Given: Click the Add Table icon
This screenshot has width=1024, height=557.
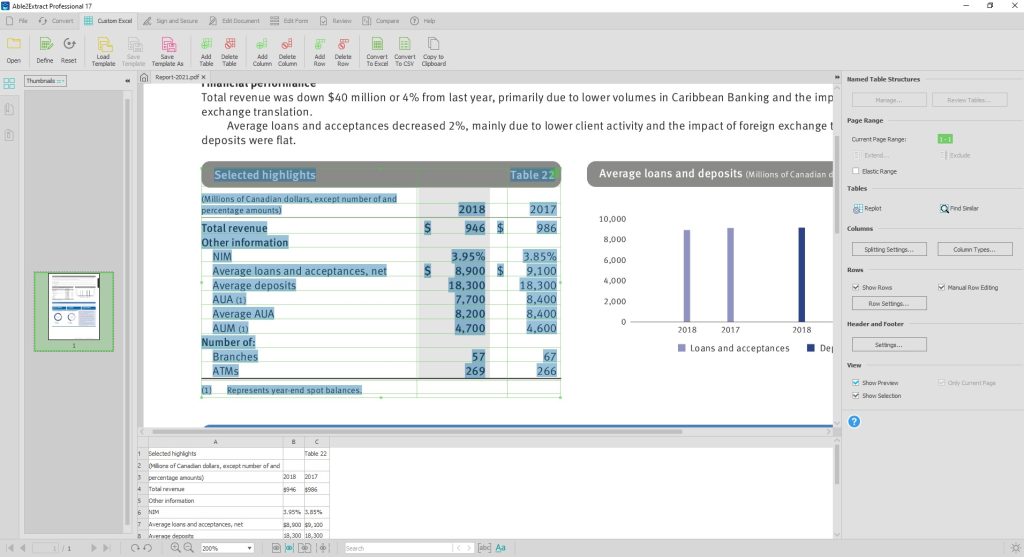Looking at the screenshot, I should [206, 45].
